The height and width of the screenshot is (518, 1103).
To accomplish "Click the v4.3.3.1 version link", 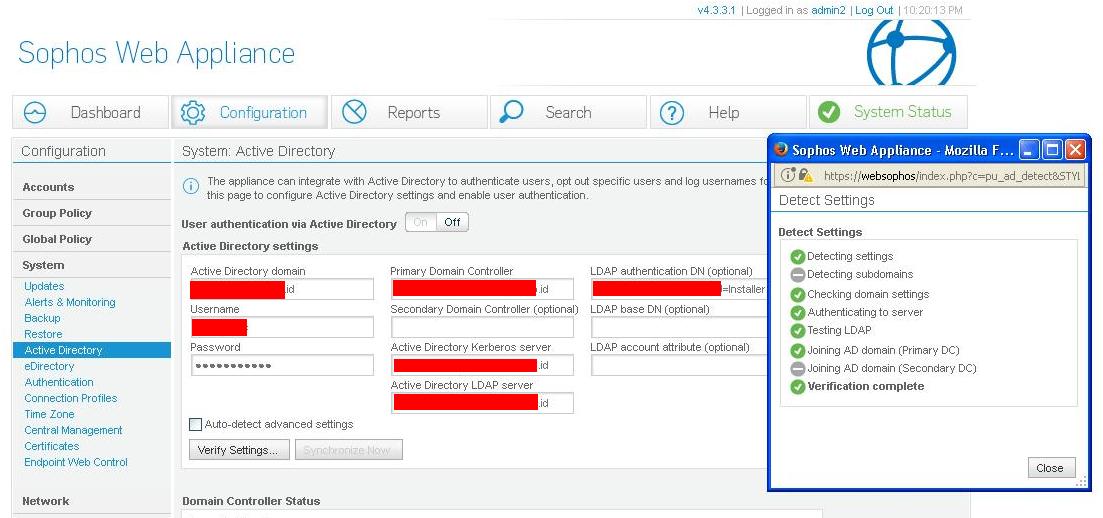I will 716,11.
